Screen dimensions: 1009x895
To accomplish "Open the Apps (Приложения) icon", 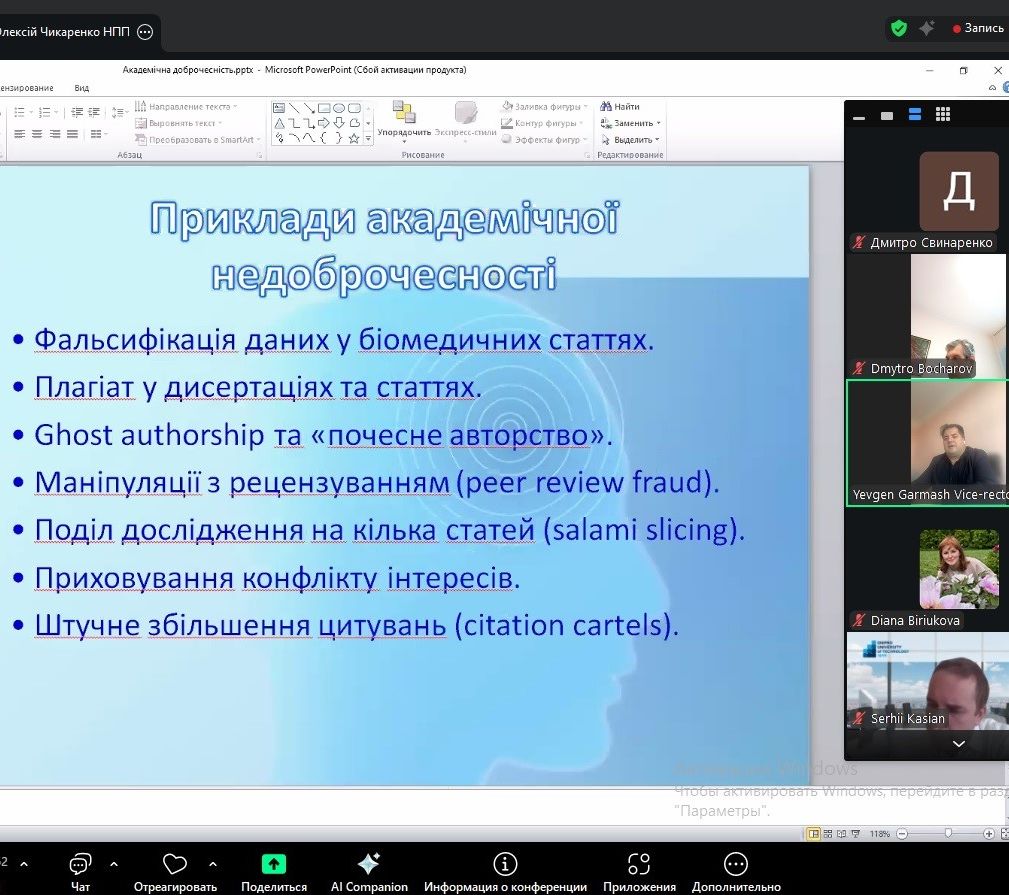I will coord(639,864).
